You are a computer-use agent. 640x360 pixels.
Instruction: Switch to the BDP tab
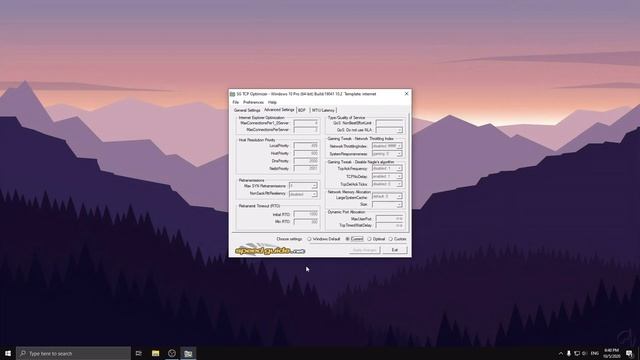tap(302, 110)
